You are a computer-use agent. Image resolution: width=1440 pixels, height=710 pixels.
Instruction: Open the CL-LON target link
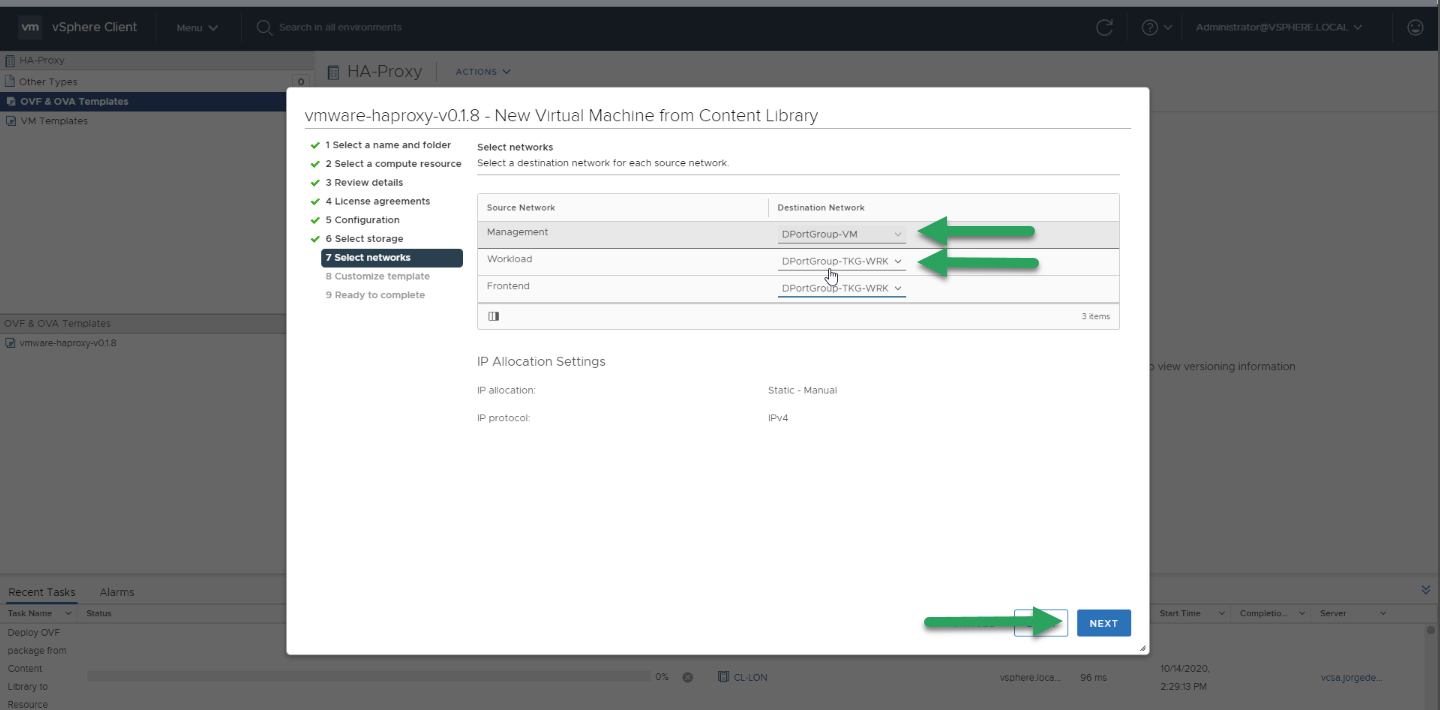(750, 677)
